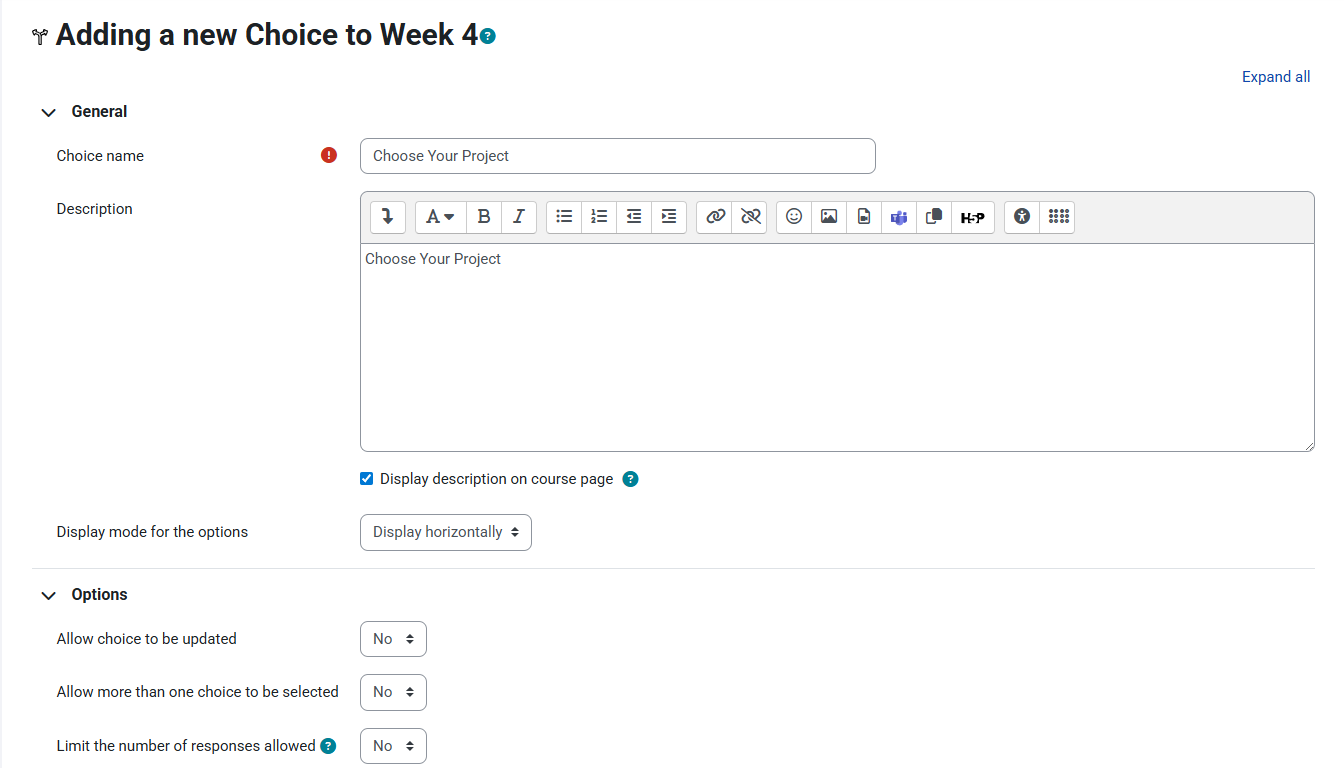
Task: Insert an unordered bullet list
Action: point(564,217)
